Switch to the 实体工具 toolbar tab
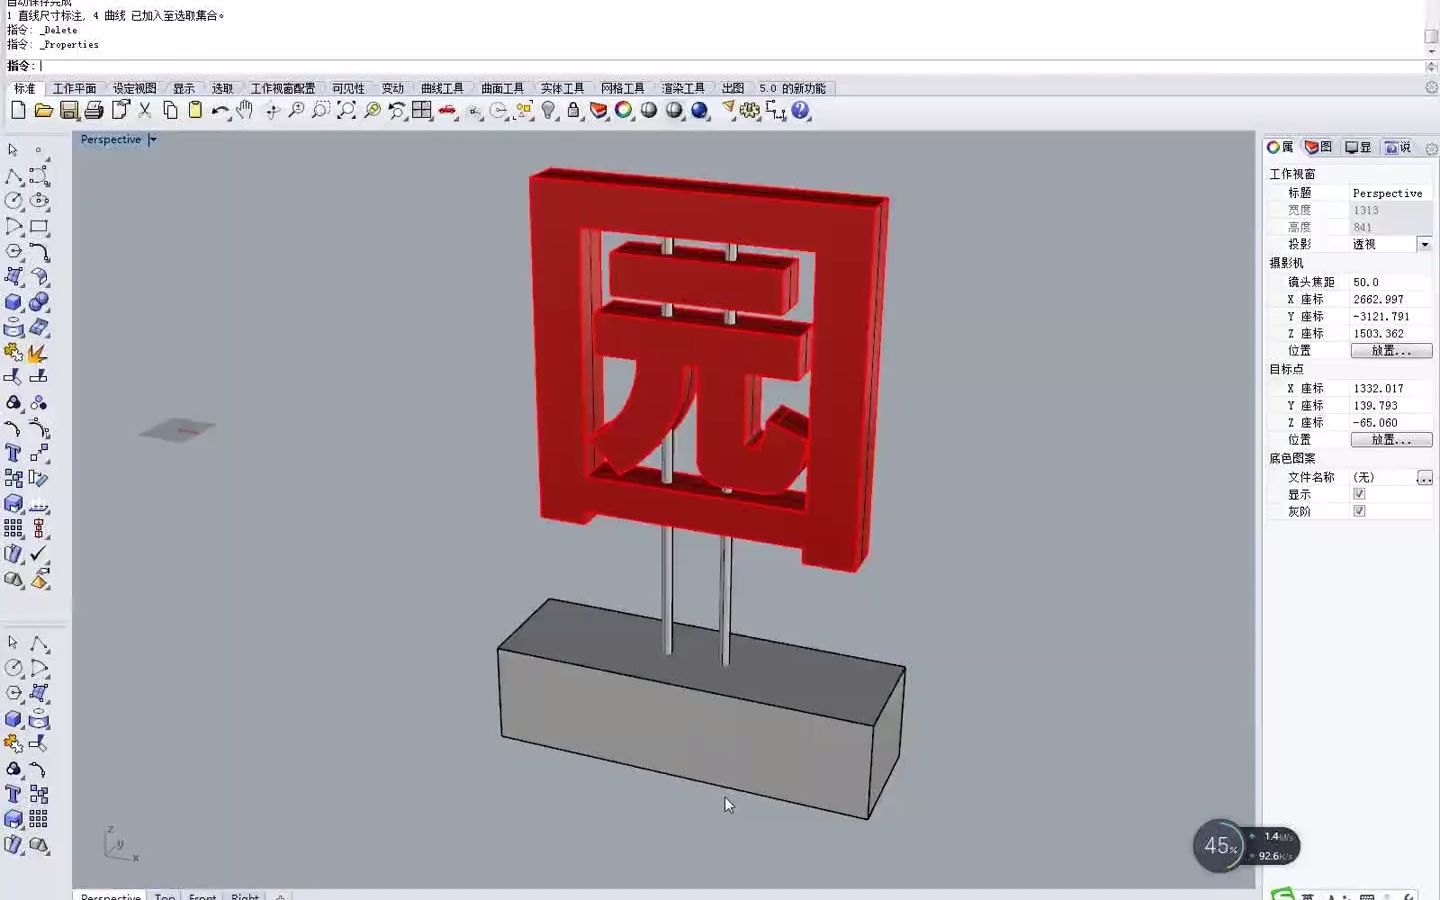 point(562,88)
